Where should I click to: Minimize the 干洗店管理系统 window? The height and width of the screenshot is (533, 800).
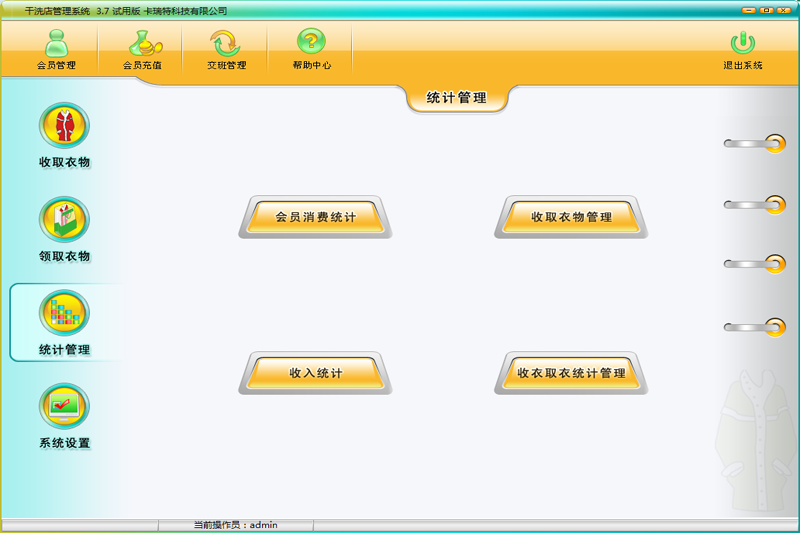(749, 10)
